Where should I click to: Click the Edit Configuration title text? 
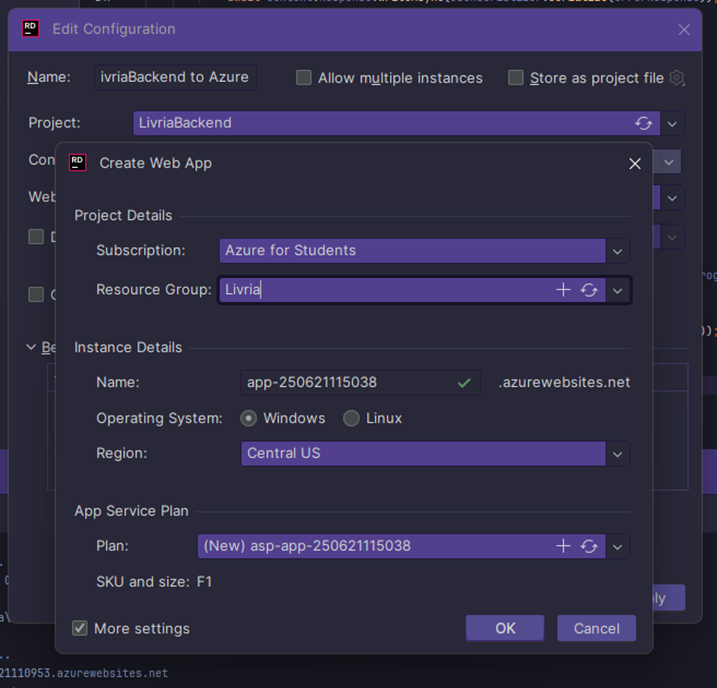coord(114,29)
